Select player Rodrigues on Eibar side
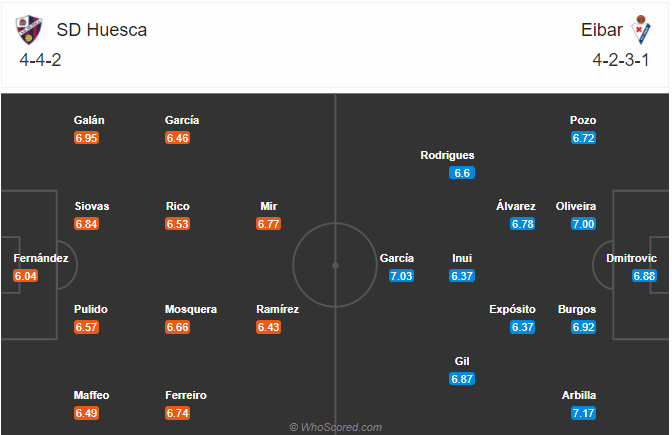 447,155
